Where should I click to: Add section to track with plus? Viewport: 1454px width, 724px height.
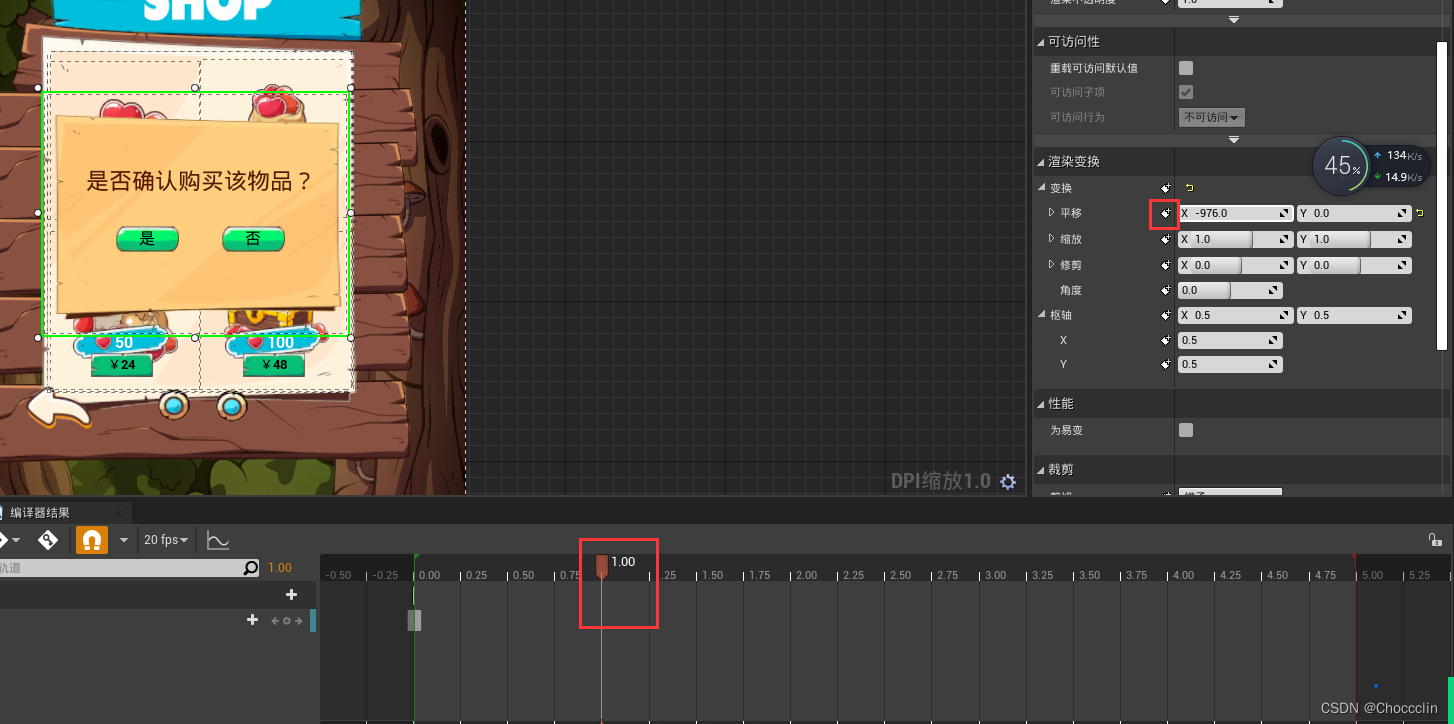(253, 620)
